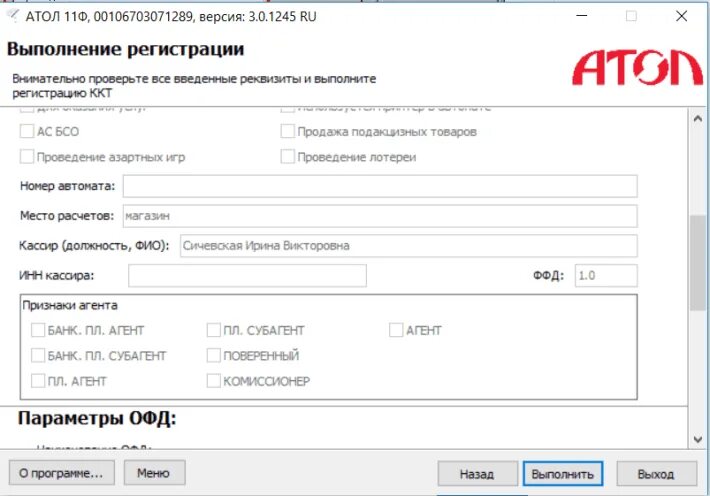This screenshot has width=710, height=496.
Task: Toggle Продажа подакцизных товаров checkbox
Action: (288, 131)
